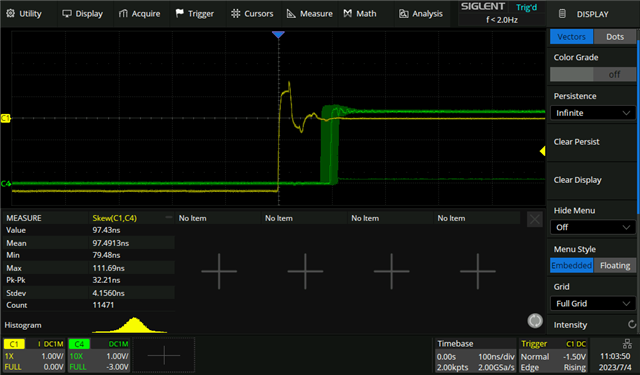Click the Trig'd status indicator
This screenshot has height=375, width=640.
(527, 8)
